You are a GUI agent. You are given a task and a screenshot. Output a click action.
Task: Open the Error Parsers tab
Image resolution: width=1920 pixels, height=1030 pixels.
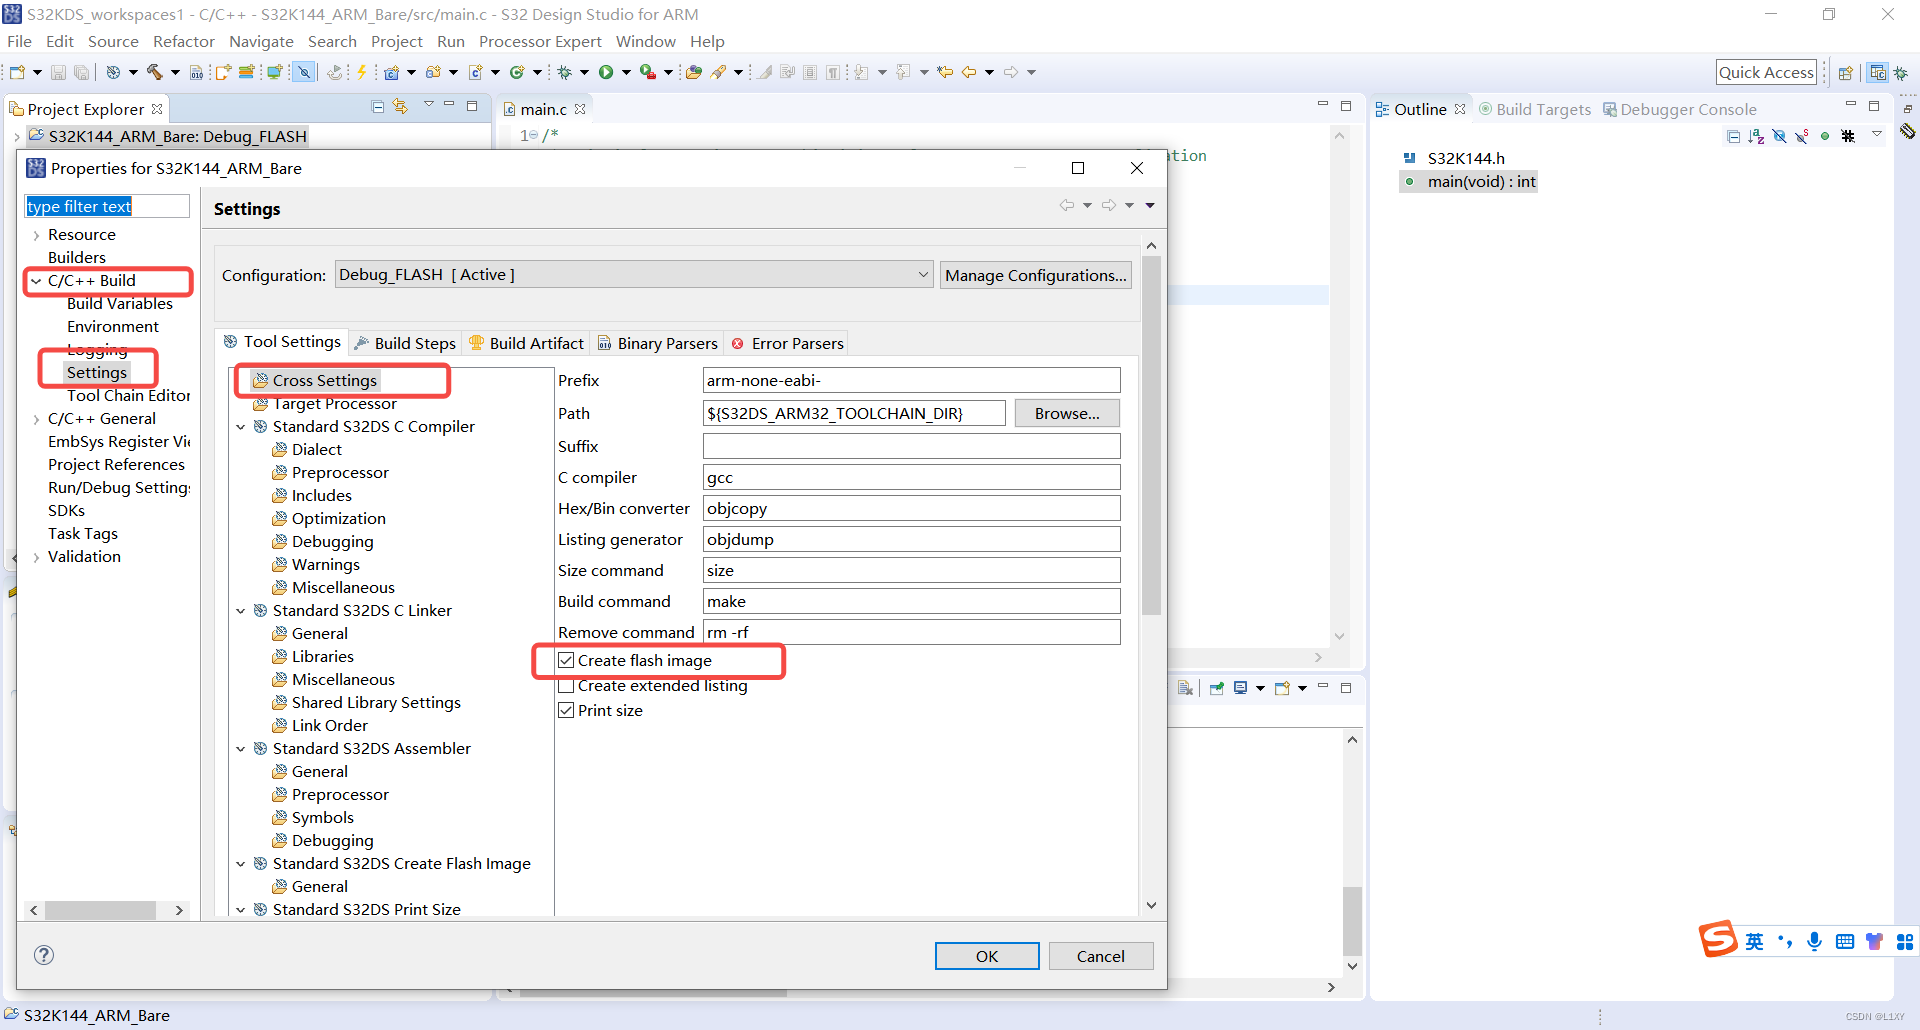point(788,343)
